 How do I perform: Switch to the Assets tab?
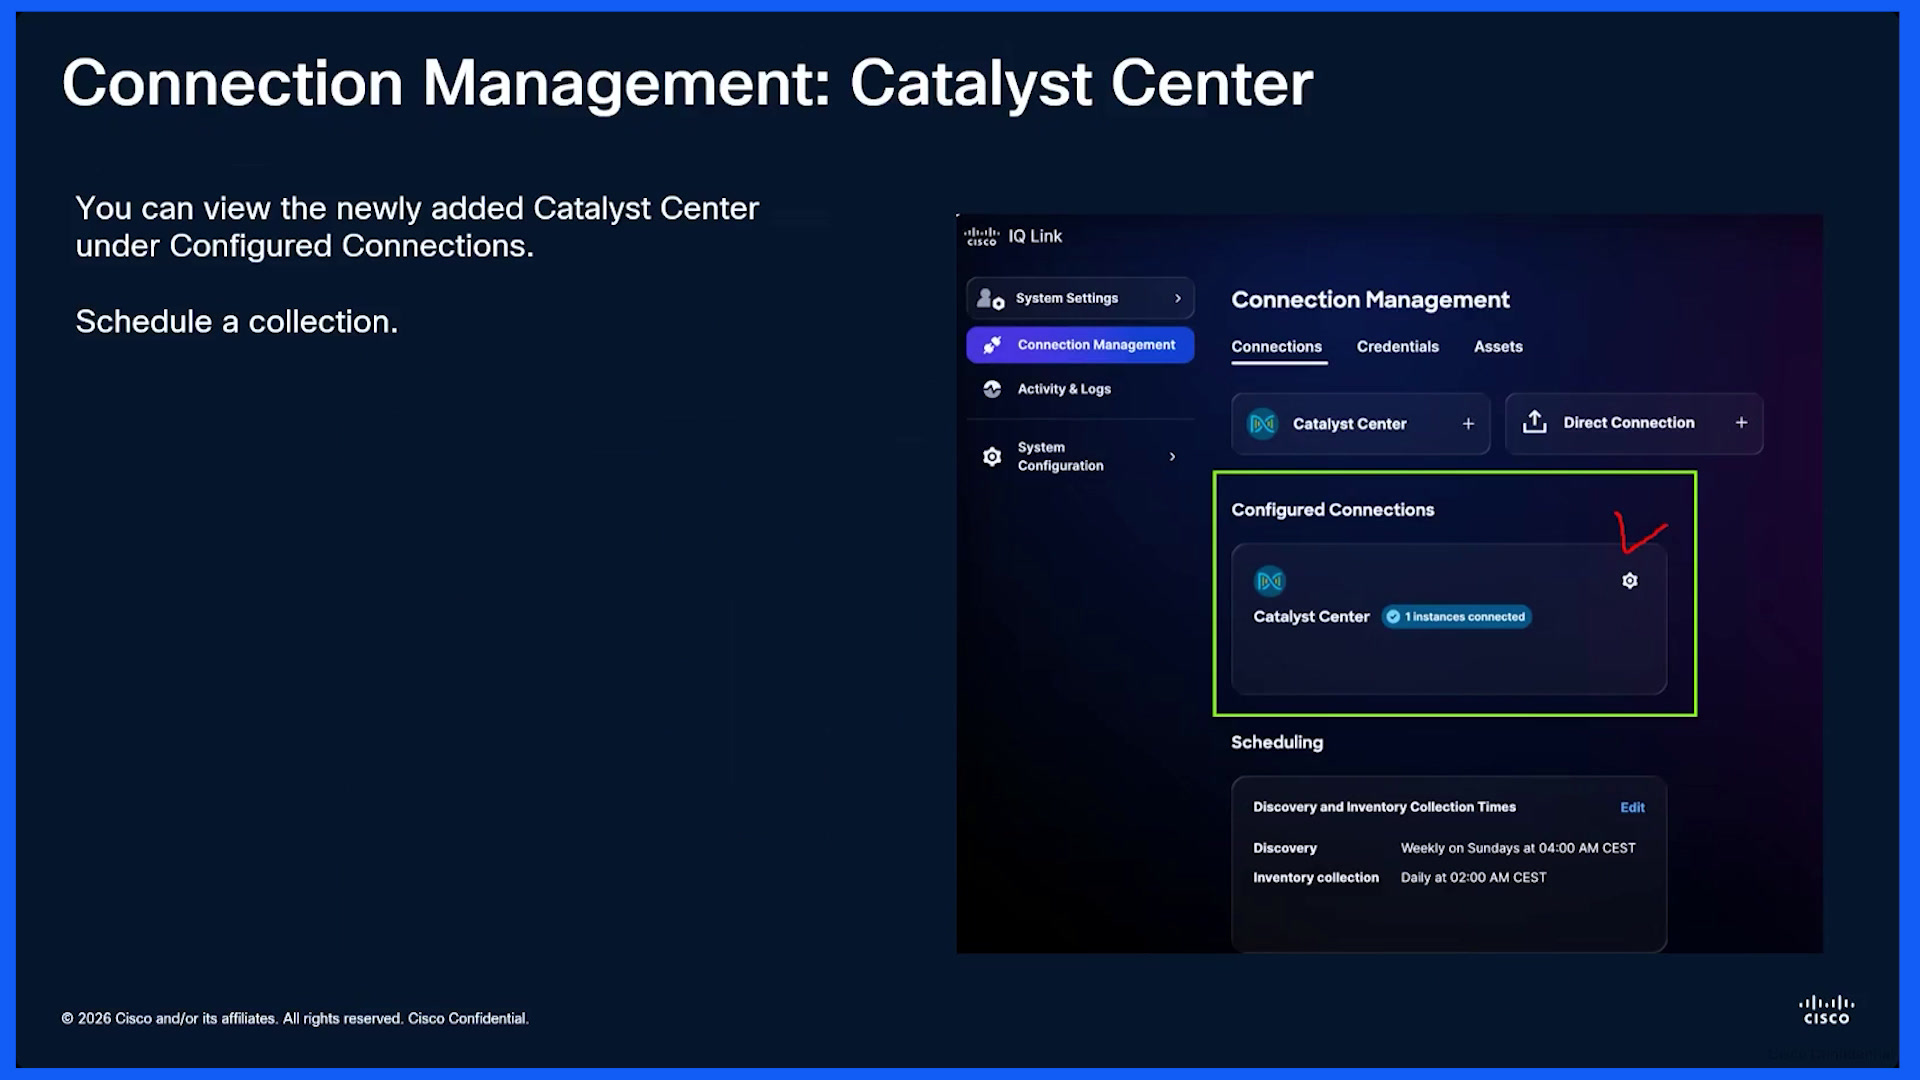(x=1498, y=347)
